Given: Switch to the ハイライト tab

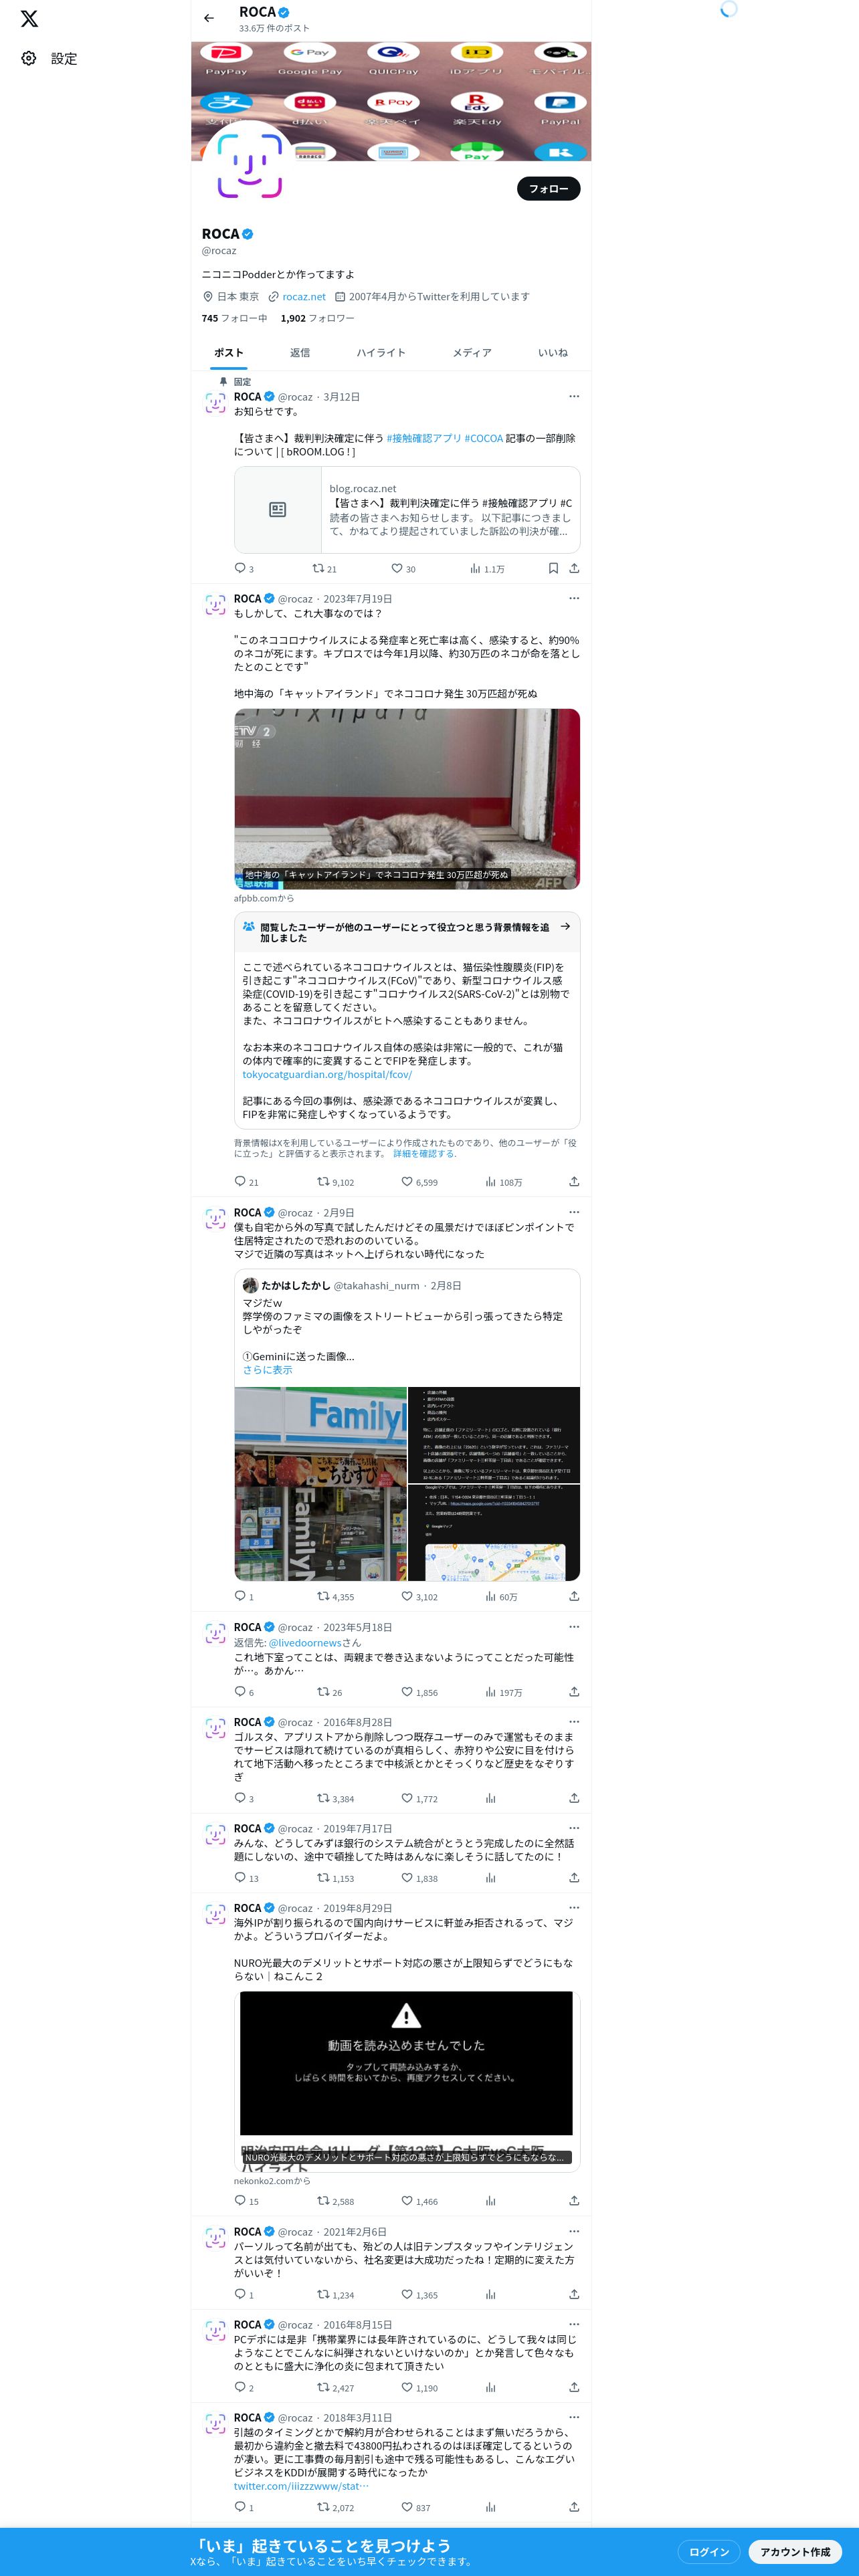Looking at the screenshot, I should coord(381,353).
